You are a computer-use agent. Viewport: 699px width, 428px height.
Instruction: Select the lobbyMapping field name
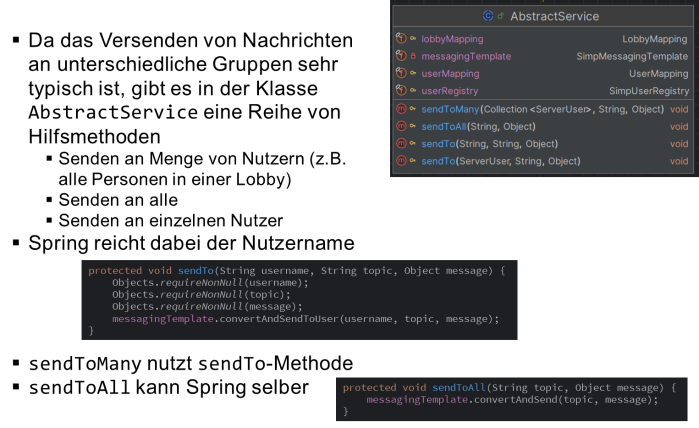(451, 39)
